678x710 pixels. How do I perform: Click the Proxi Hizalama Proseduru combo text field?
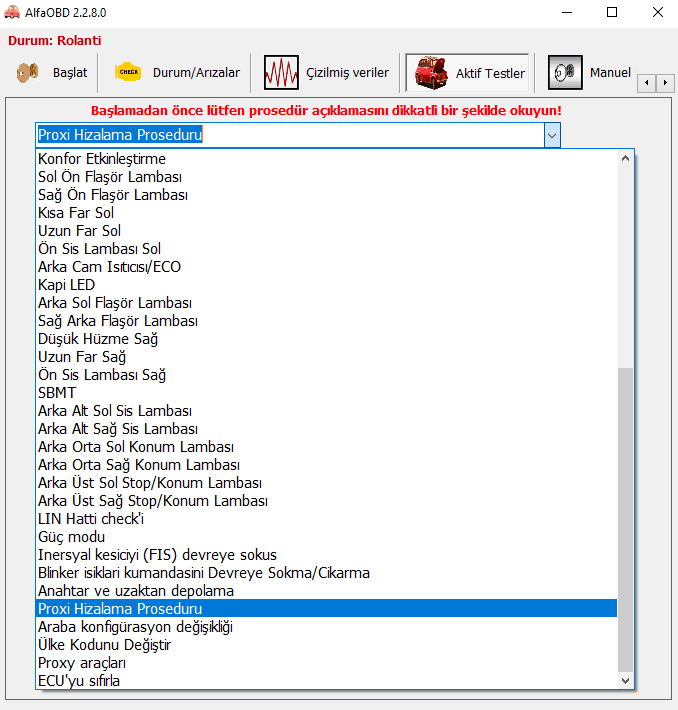(290, 135)
